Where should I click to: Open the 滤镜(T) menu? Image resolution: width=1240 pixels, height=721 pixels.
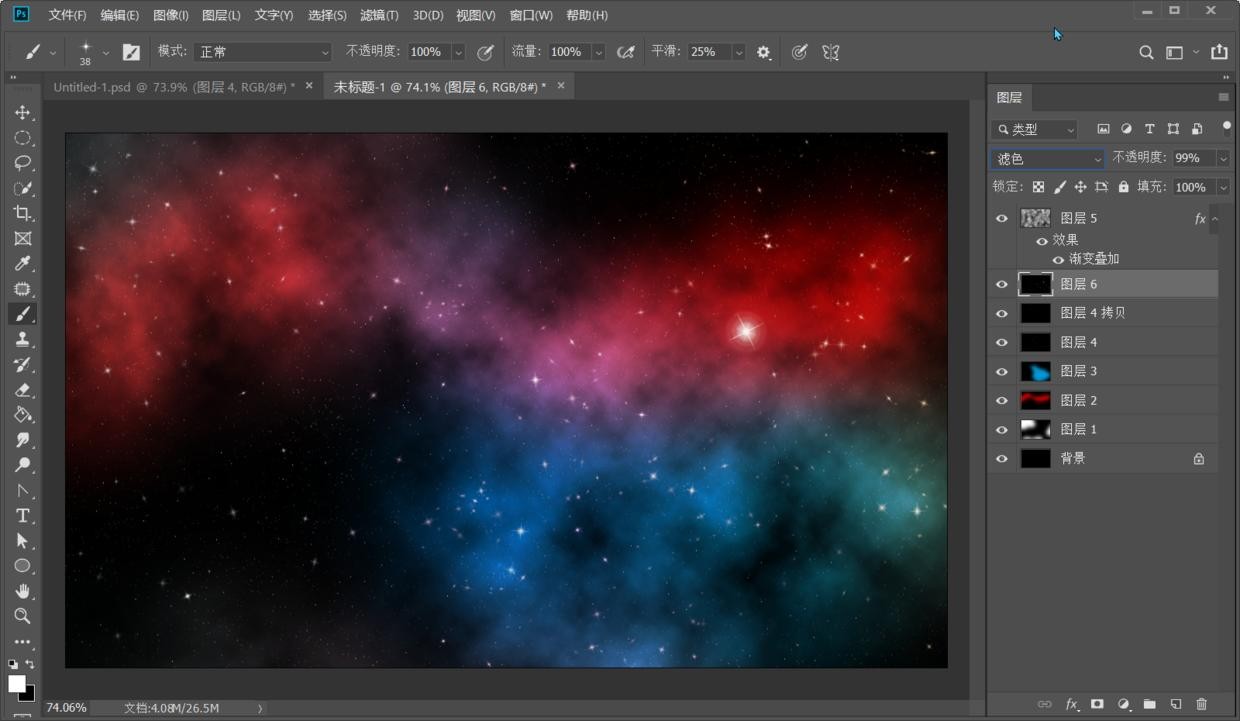(379, 15)
